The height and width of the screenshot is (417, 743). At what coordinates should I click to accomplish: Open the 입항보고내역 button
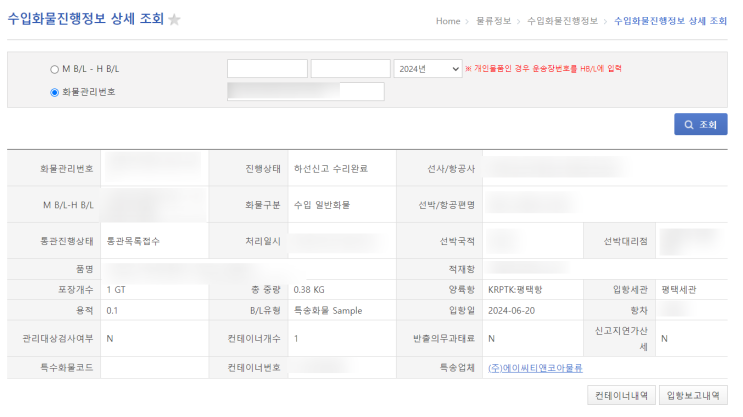coord(693,395)
